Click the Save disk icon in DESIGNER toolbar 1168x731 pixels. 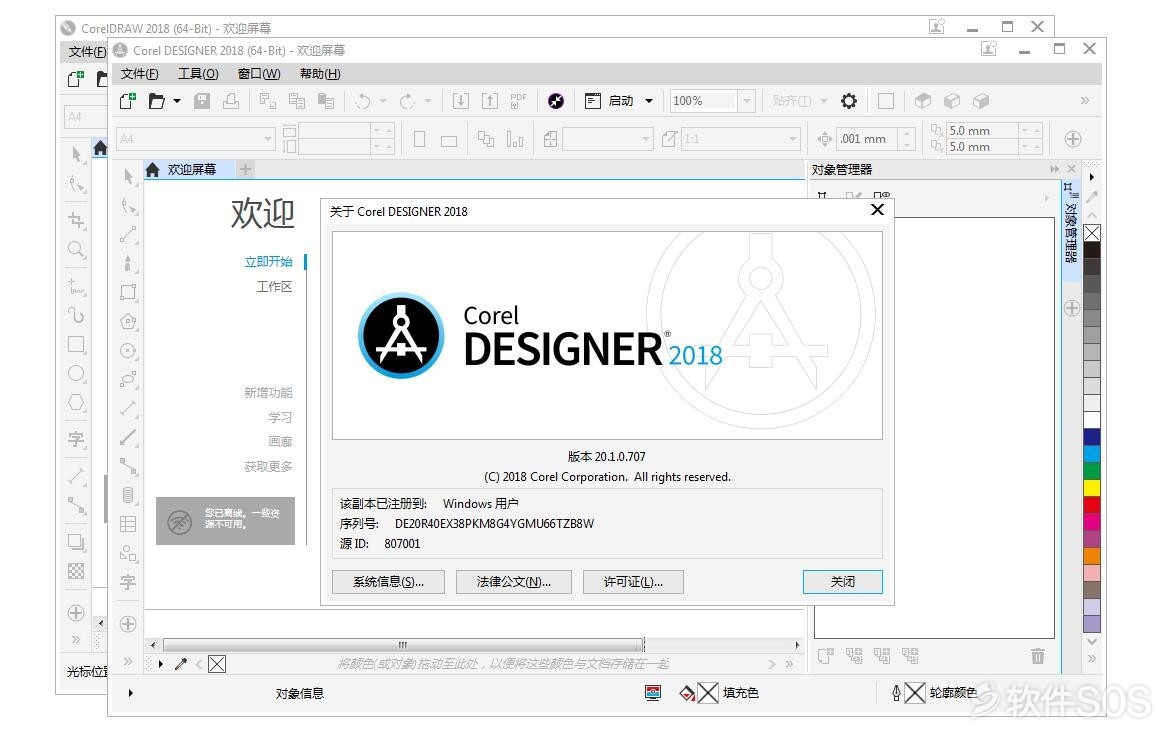202,101
